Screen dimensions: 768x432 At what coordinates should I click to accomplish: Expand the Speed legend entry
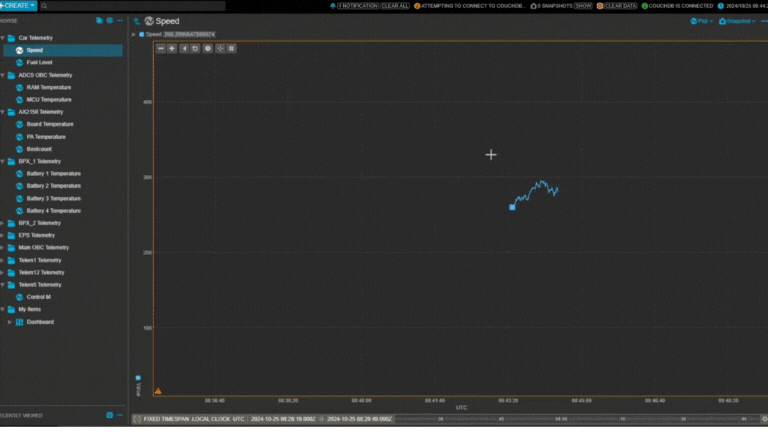(134, 34)
